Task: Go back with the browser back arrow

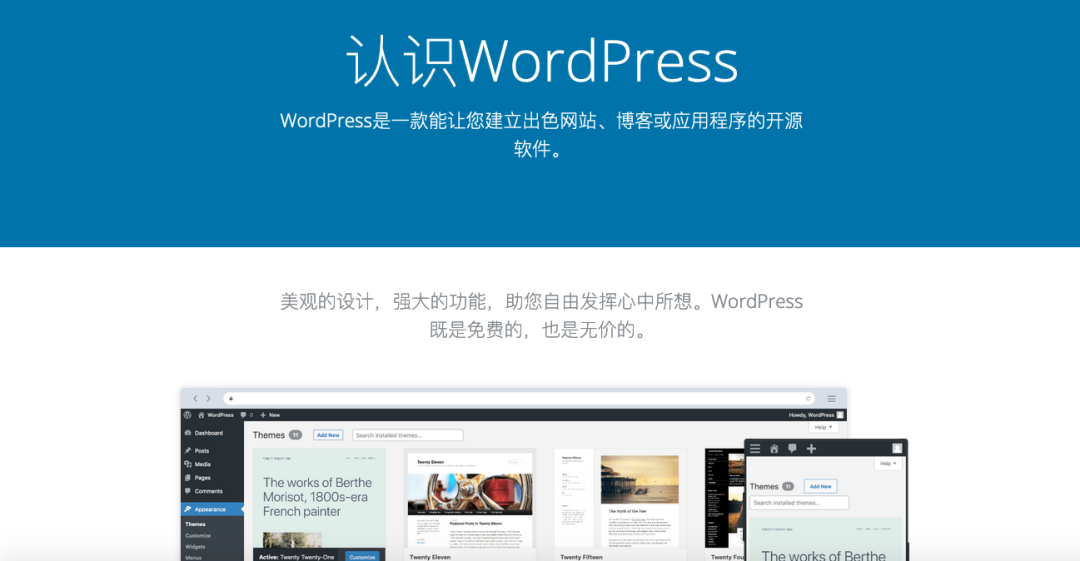Action: 196,398
